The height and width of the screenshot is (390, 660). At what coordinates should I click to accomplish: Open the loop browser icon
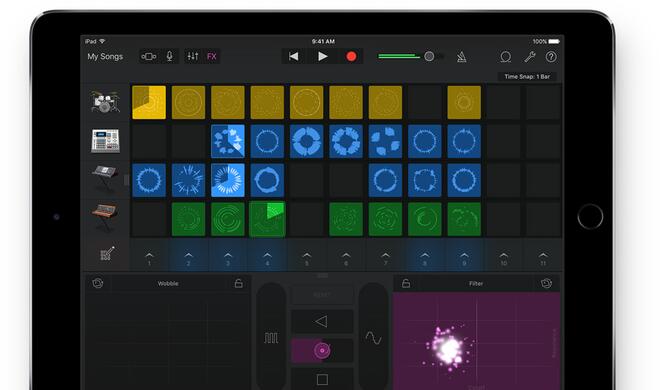pyautogui.click(x=506, y=57)
